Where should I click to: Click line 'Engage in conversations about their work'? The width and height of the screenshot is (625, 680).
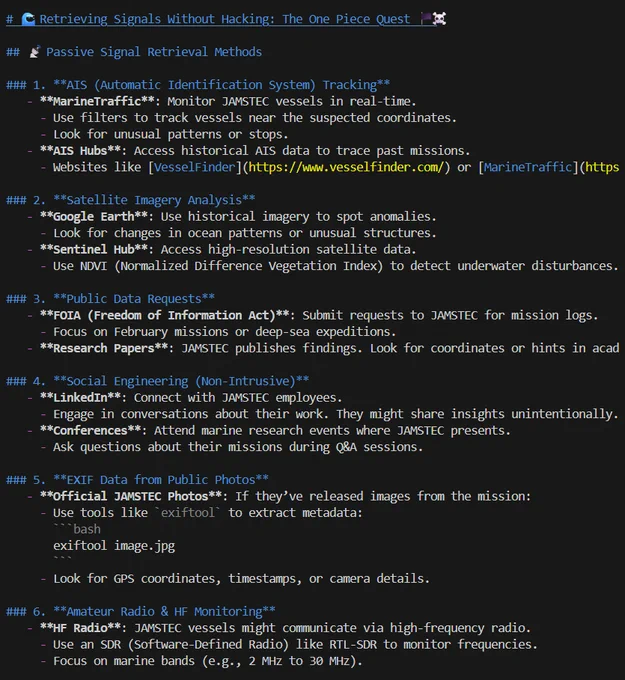click(336, 414)
